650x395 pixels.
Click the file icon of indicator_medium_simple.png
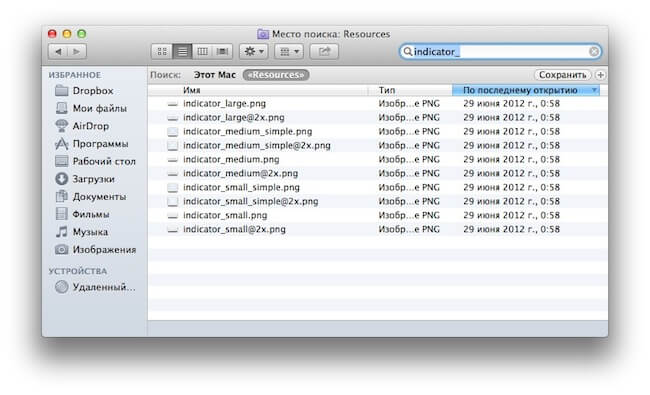point(172,132)
